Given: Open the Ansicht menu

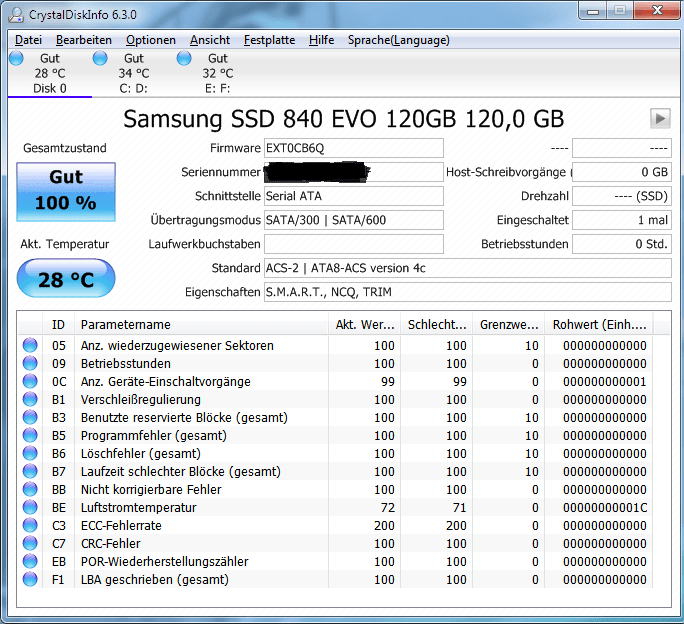Looking at the screenshot, I should (x=210, y=40).
